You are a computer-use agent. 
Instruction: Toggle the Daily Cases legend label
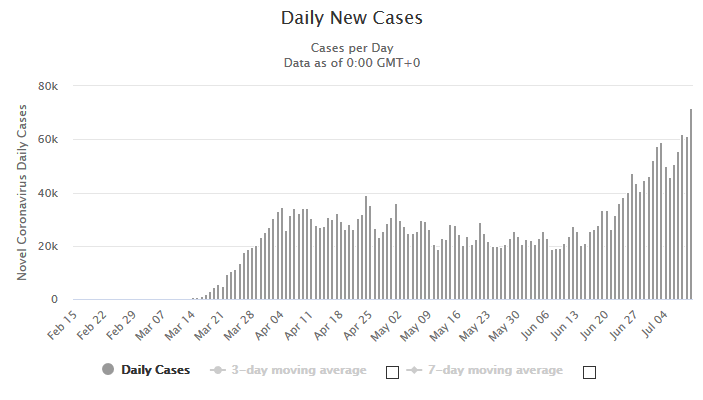pyautogui.click(x=156, y=370)
